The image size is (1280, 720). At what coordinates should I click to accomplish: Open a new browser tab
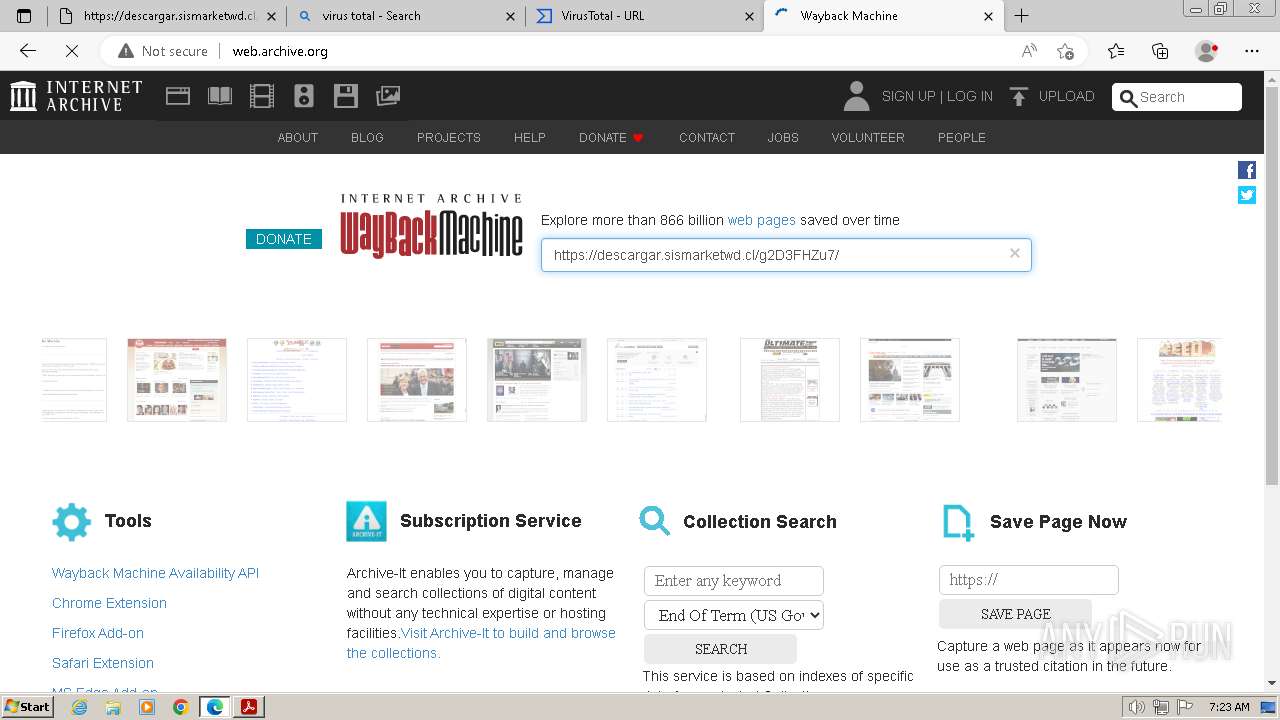(x=1021, y=16)
